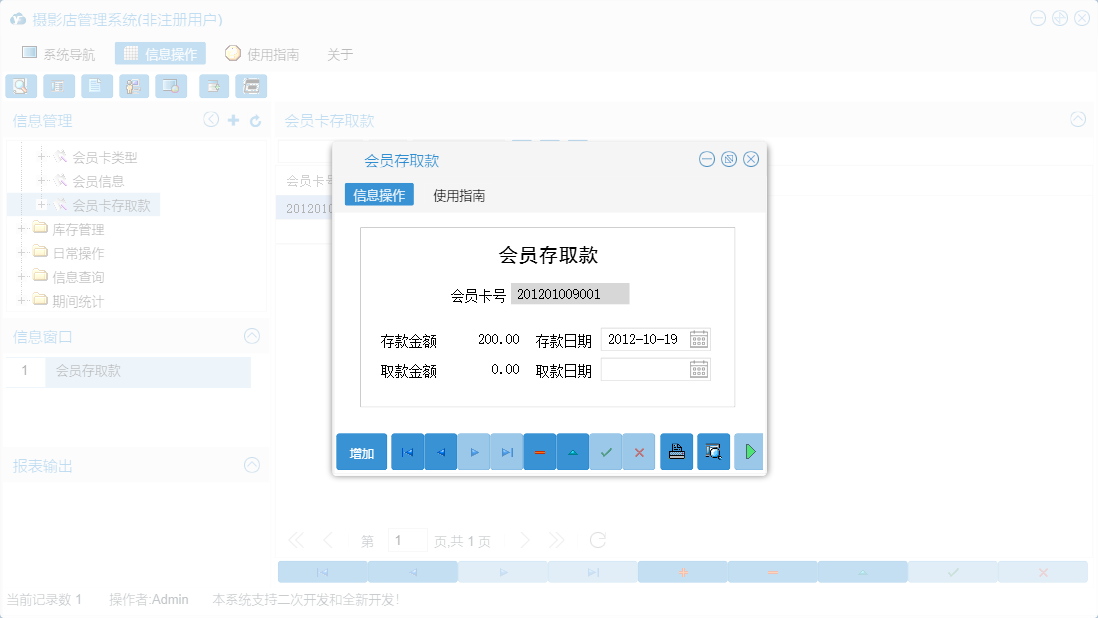Open the print icon in the dialog toolbar
The image size is (1098, 618).
677,451
